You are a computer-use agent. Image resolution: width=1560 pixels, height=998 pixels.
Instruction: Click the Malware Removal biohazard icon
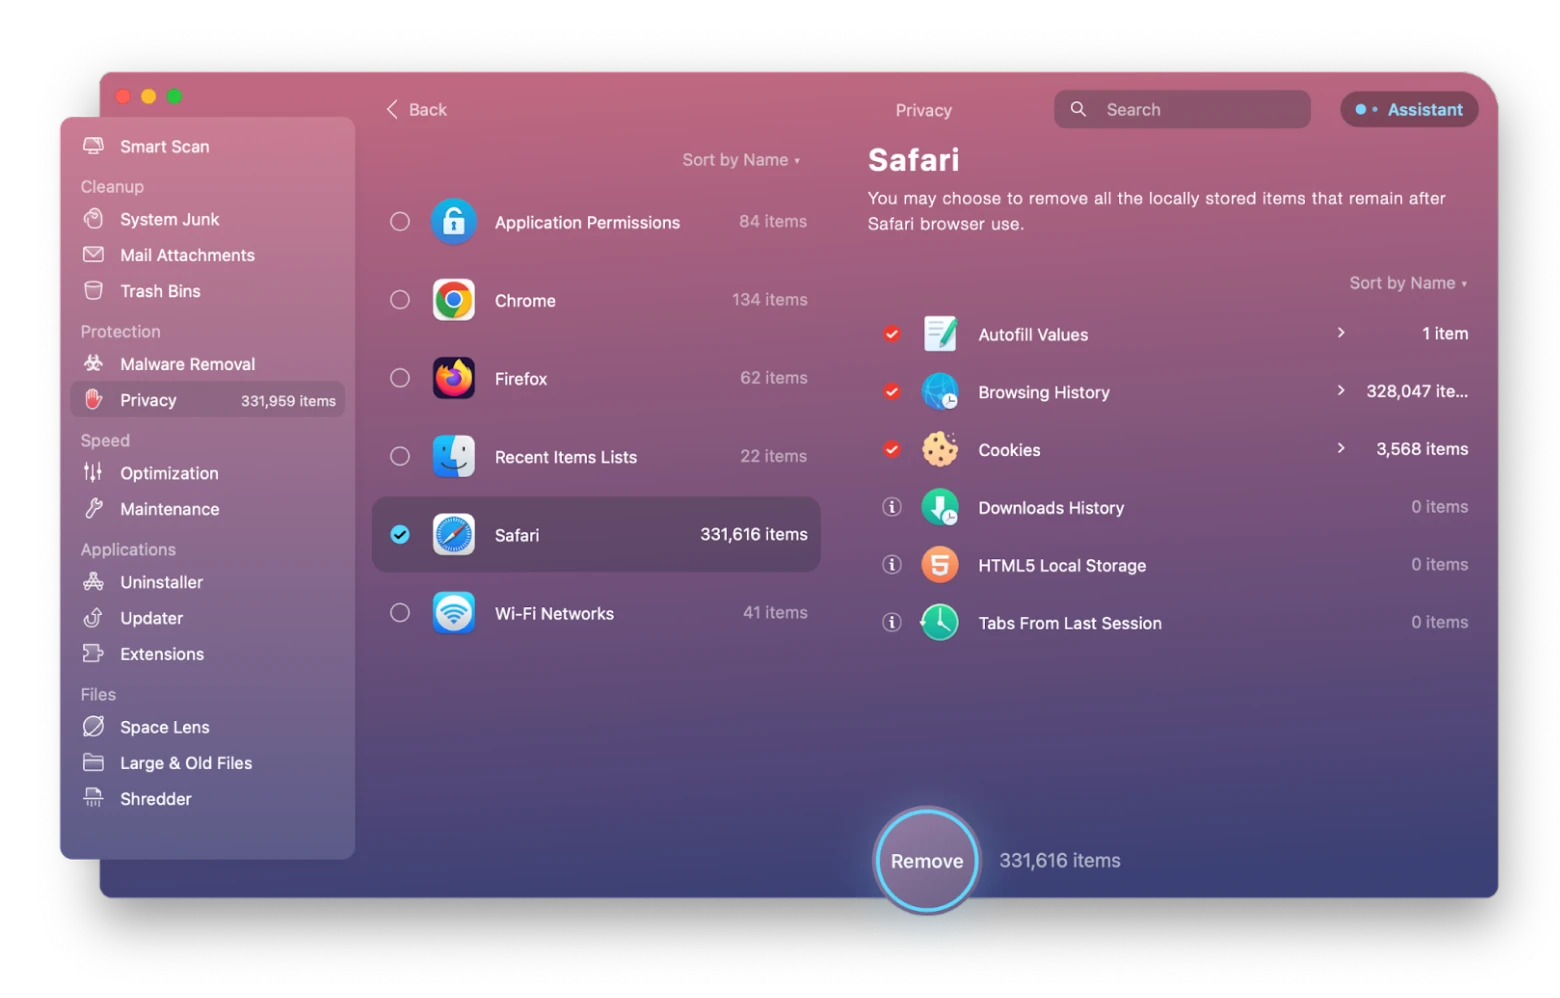pyautogui.click(x=93, y=364)
